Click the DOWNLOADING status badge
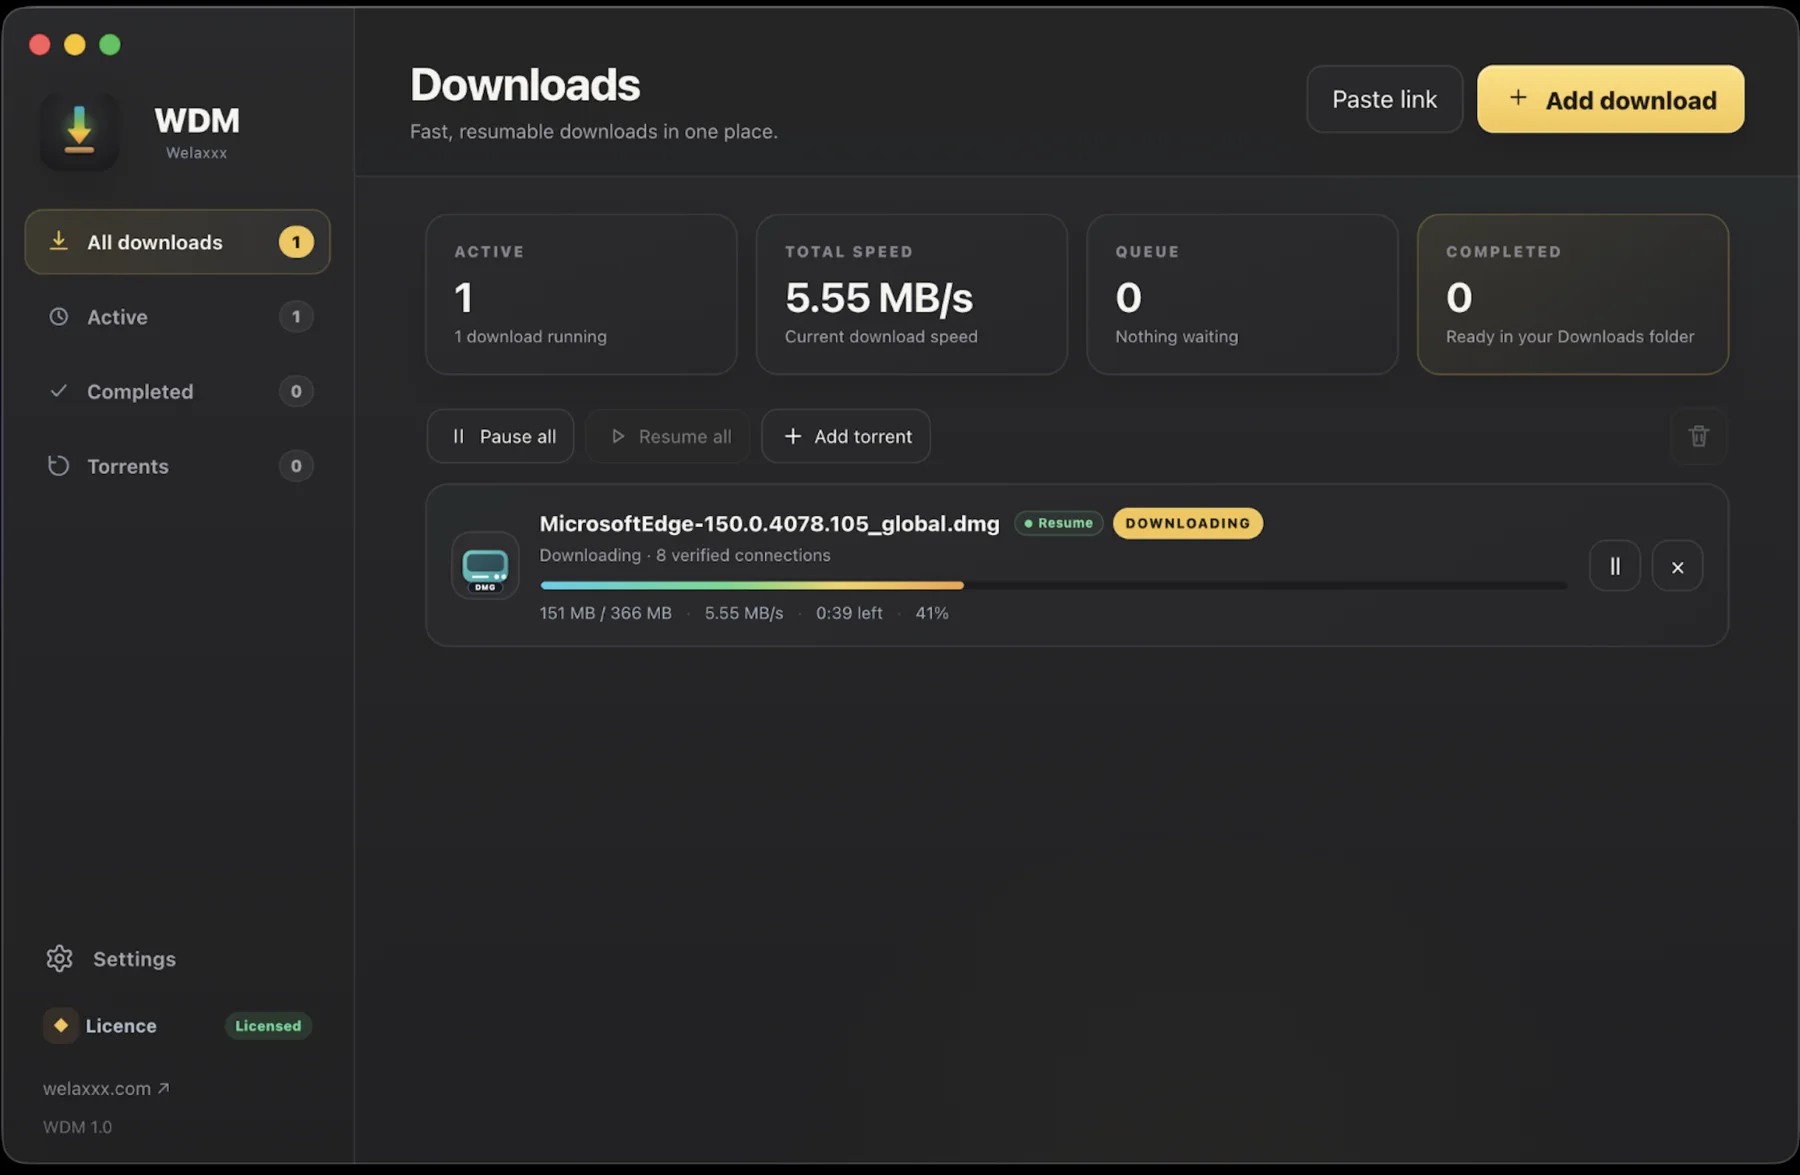Viewport: 1800px width, 1175px height. click(1188, 523)
